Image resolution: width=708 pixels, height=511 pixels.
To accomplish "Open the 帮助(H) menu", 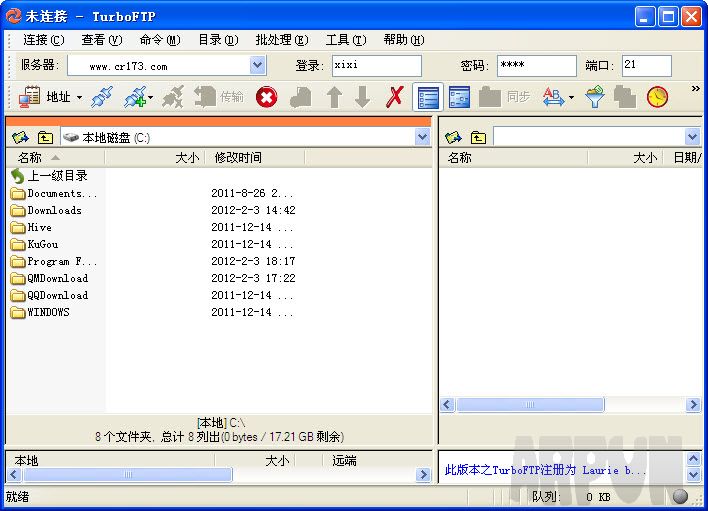I will [404, 40].
